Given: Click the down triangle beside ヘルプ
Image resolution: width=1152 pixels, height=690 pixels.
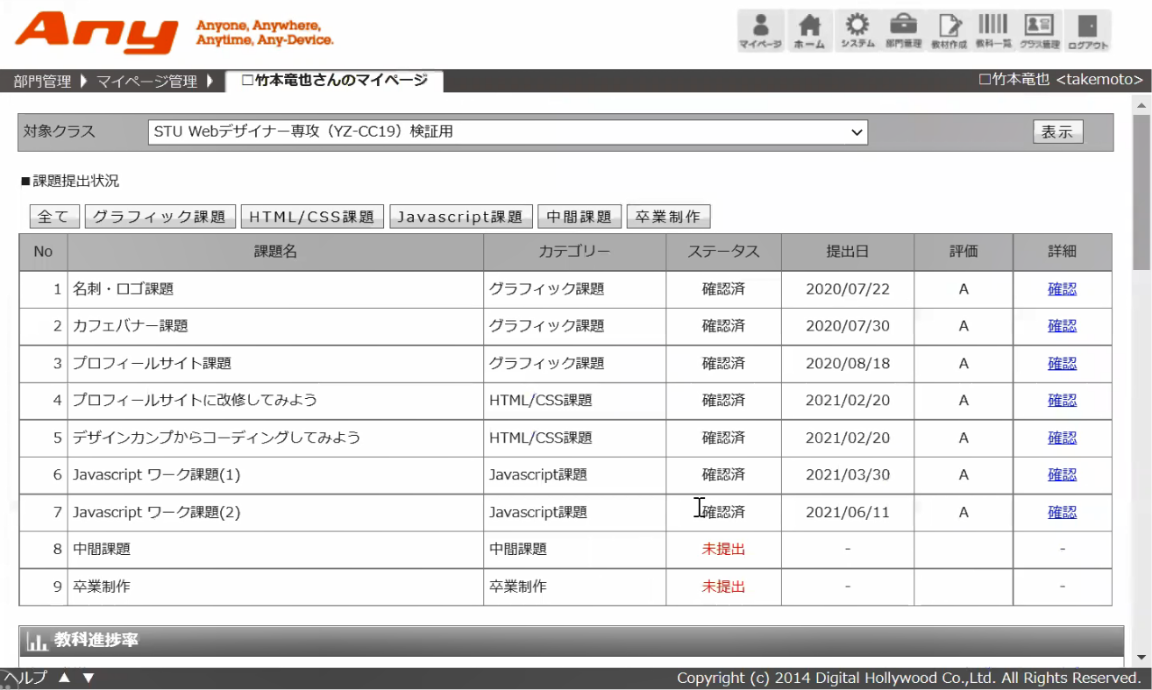Looking at the screenshot, I should [x=88, y=678].
